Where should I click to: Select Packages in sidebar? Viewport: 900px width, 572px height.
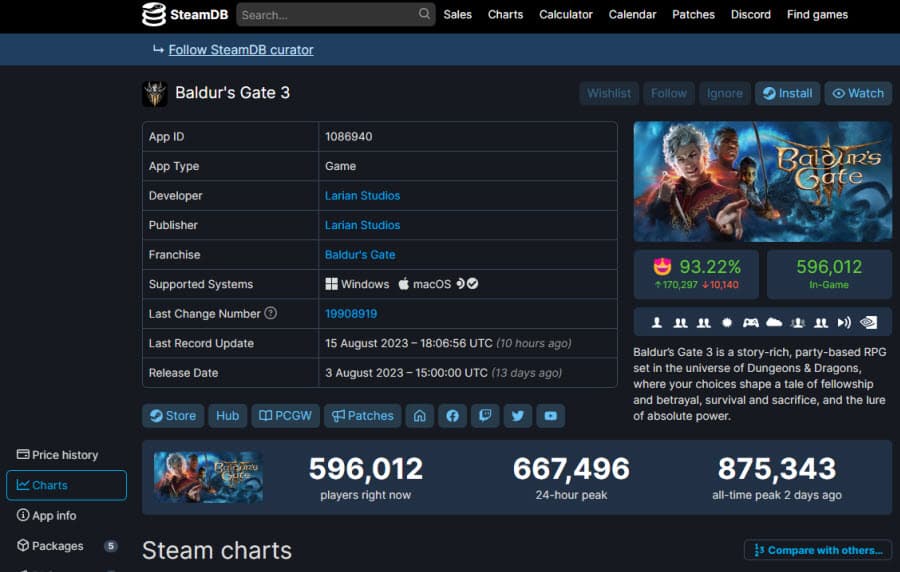(51, 546)
